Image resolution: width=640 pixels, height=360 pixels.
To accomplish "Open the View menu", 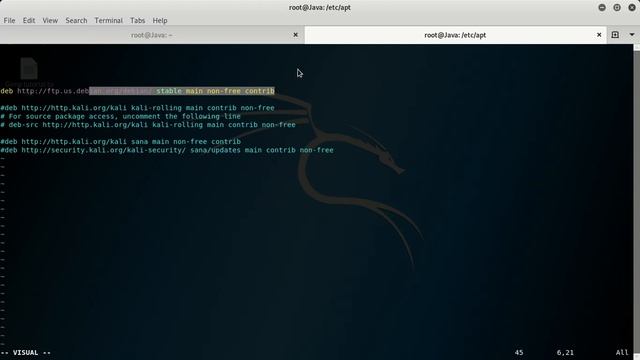I will 50,20.
